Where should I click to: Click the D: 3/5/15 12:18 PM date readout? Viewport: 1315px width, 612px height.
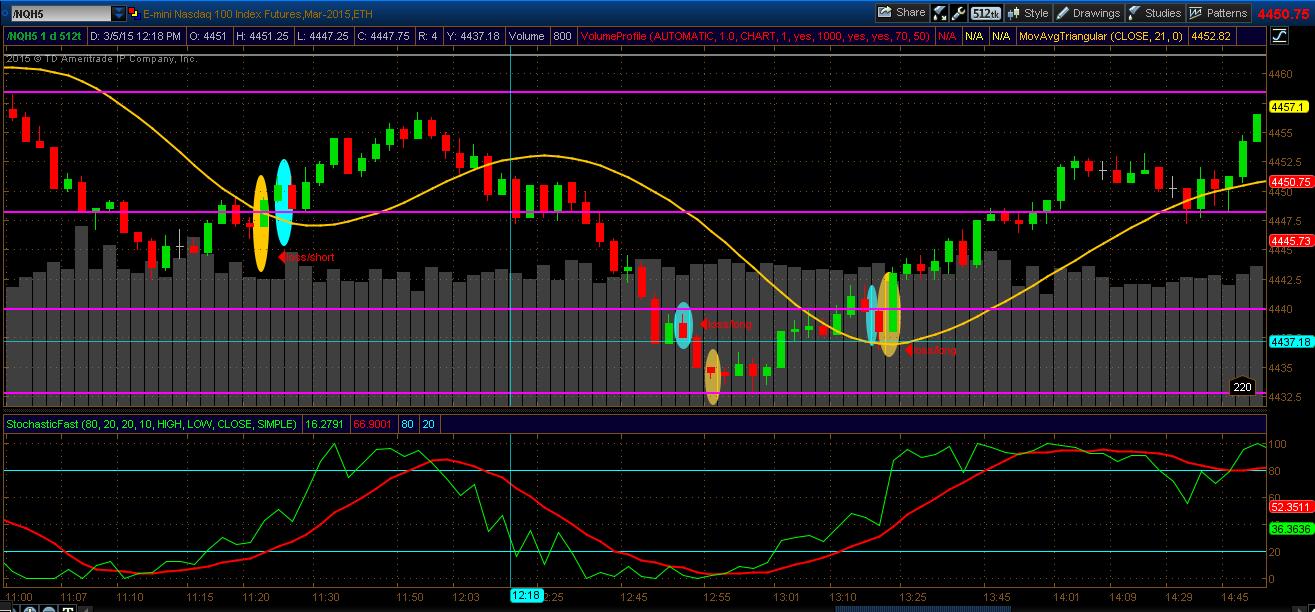(x=135, y=36)
